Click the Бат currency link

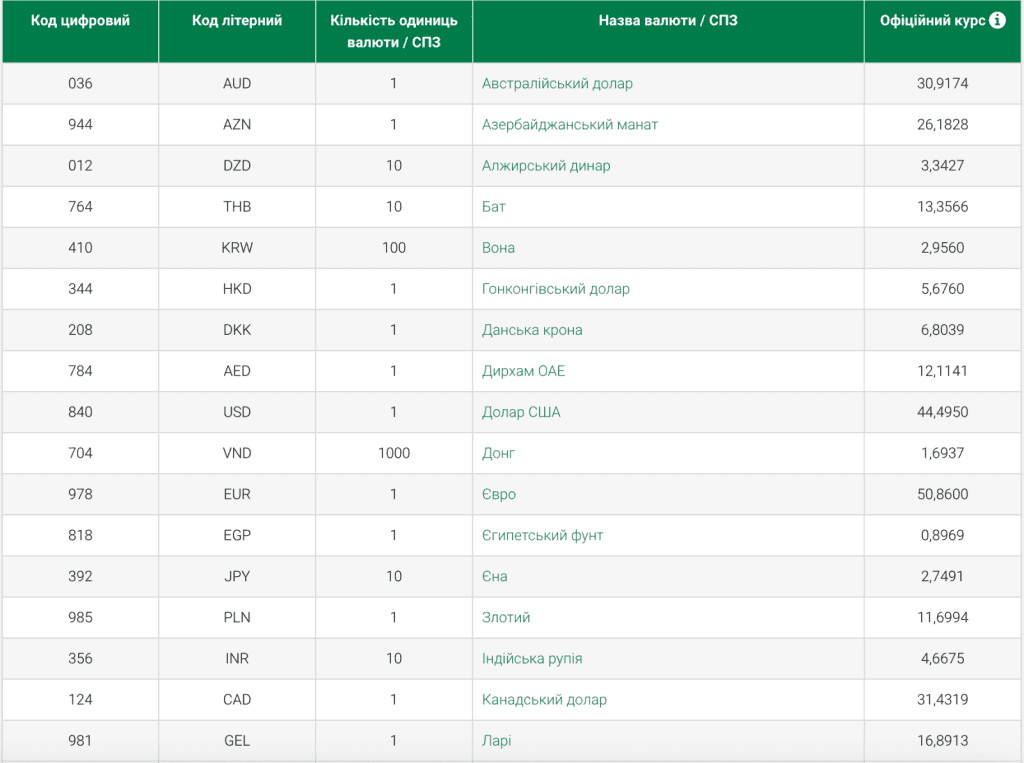(494, 207)
